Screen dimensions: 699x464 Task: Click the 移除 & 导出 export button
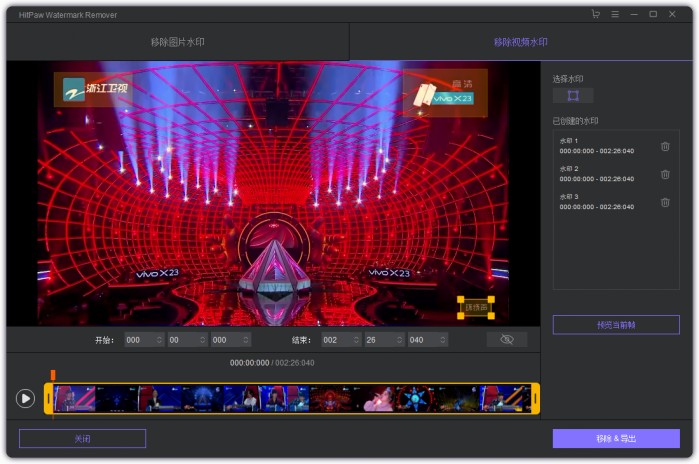pos(616,439)
